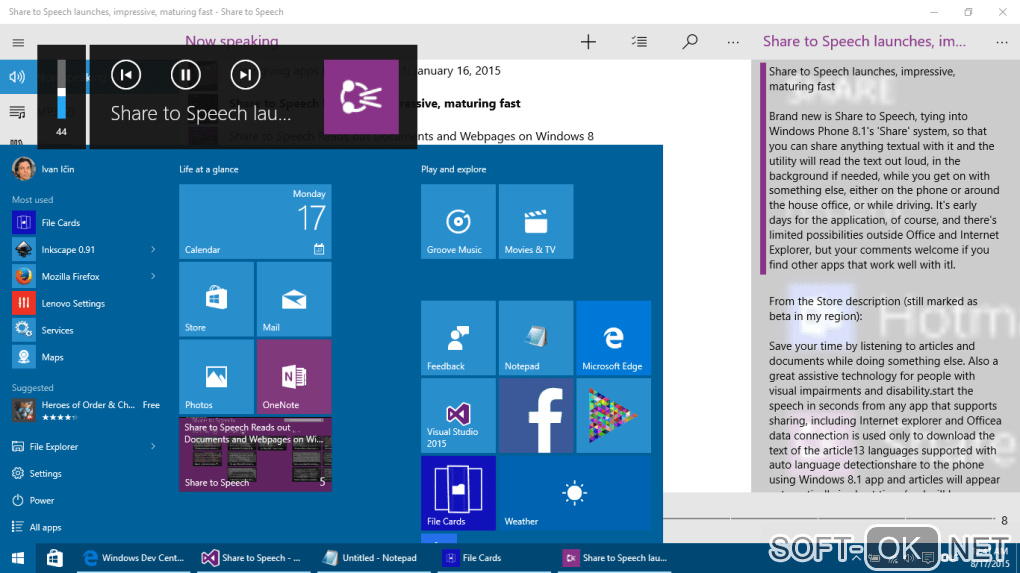Screen dimensions: 1020x573
Task: Launch Microsoft Edge tile
Action: coord(613,338)
